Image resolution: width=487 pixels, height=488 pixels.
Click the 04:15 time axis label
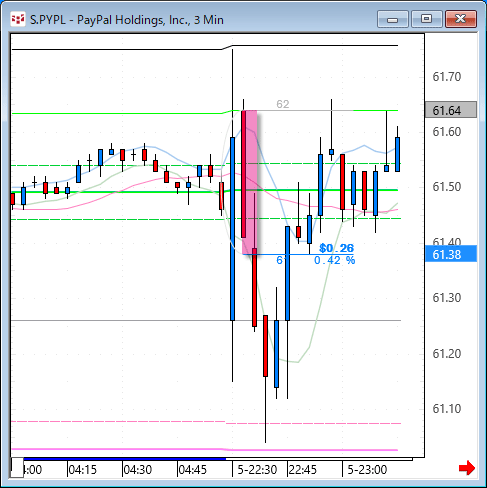point(82,470)
